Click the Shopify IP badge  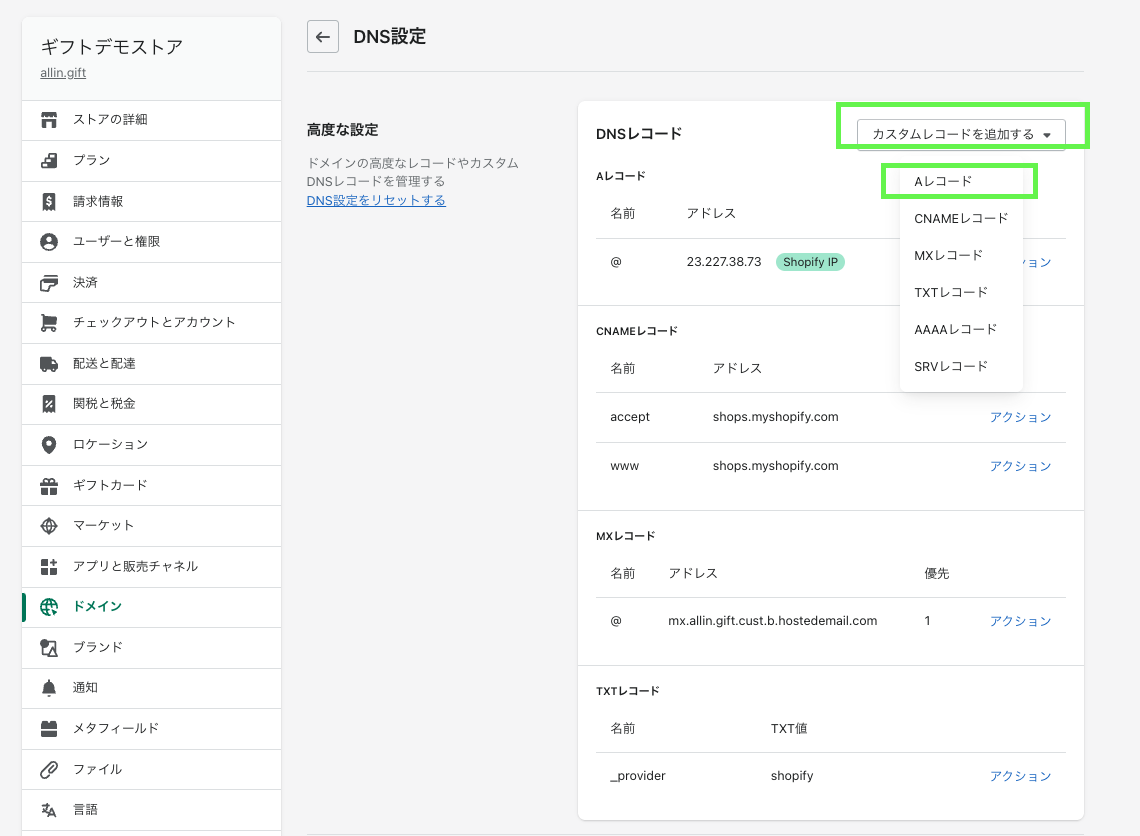tap(810, 262)
